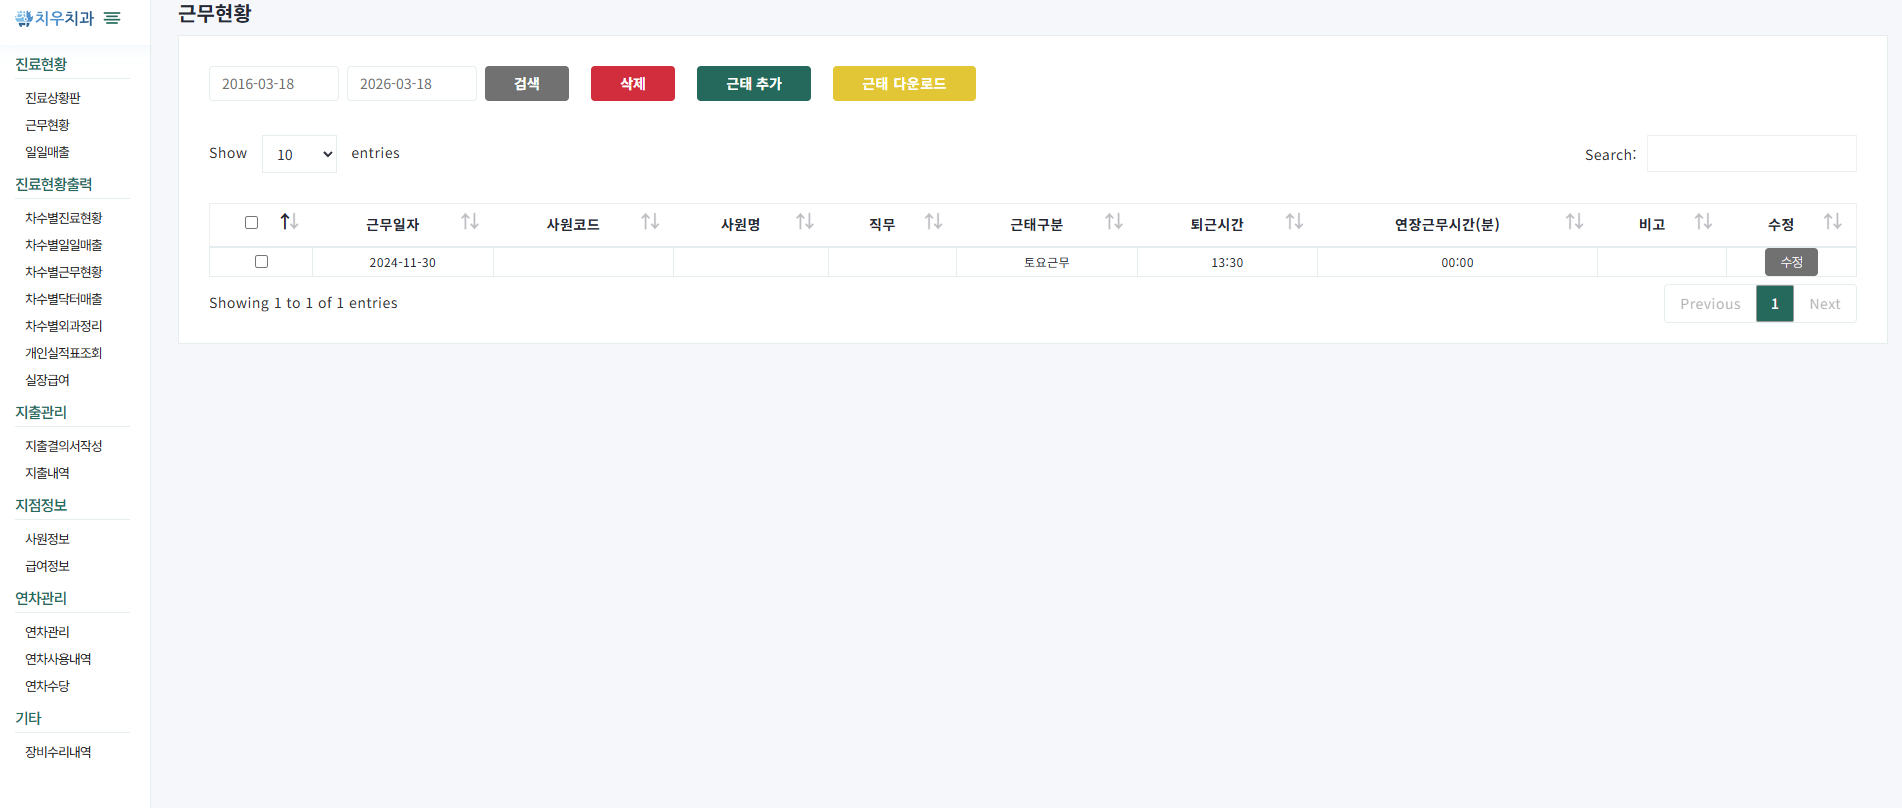Click the Search input box

[1752, 154]
